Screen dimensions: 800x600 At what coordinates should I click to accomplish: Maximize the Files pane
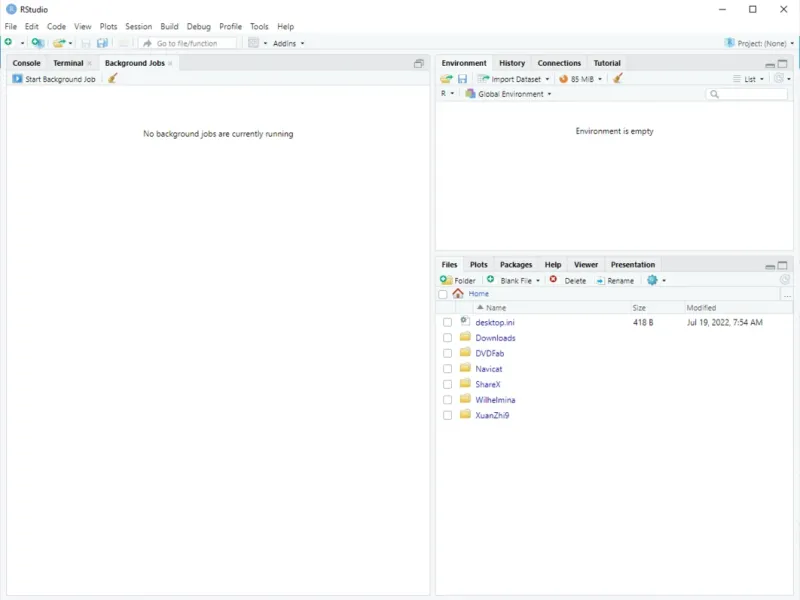(x=782, y=265)
